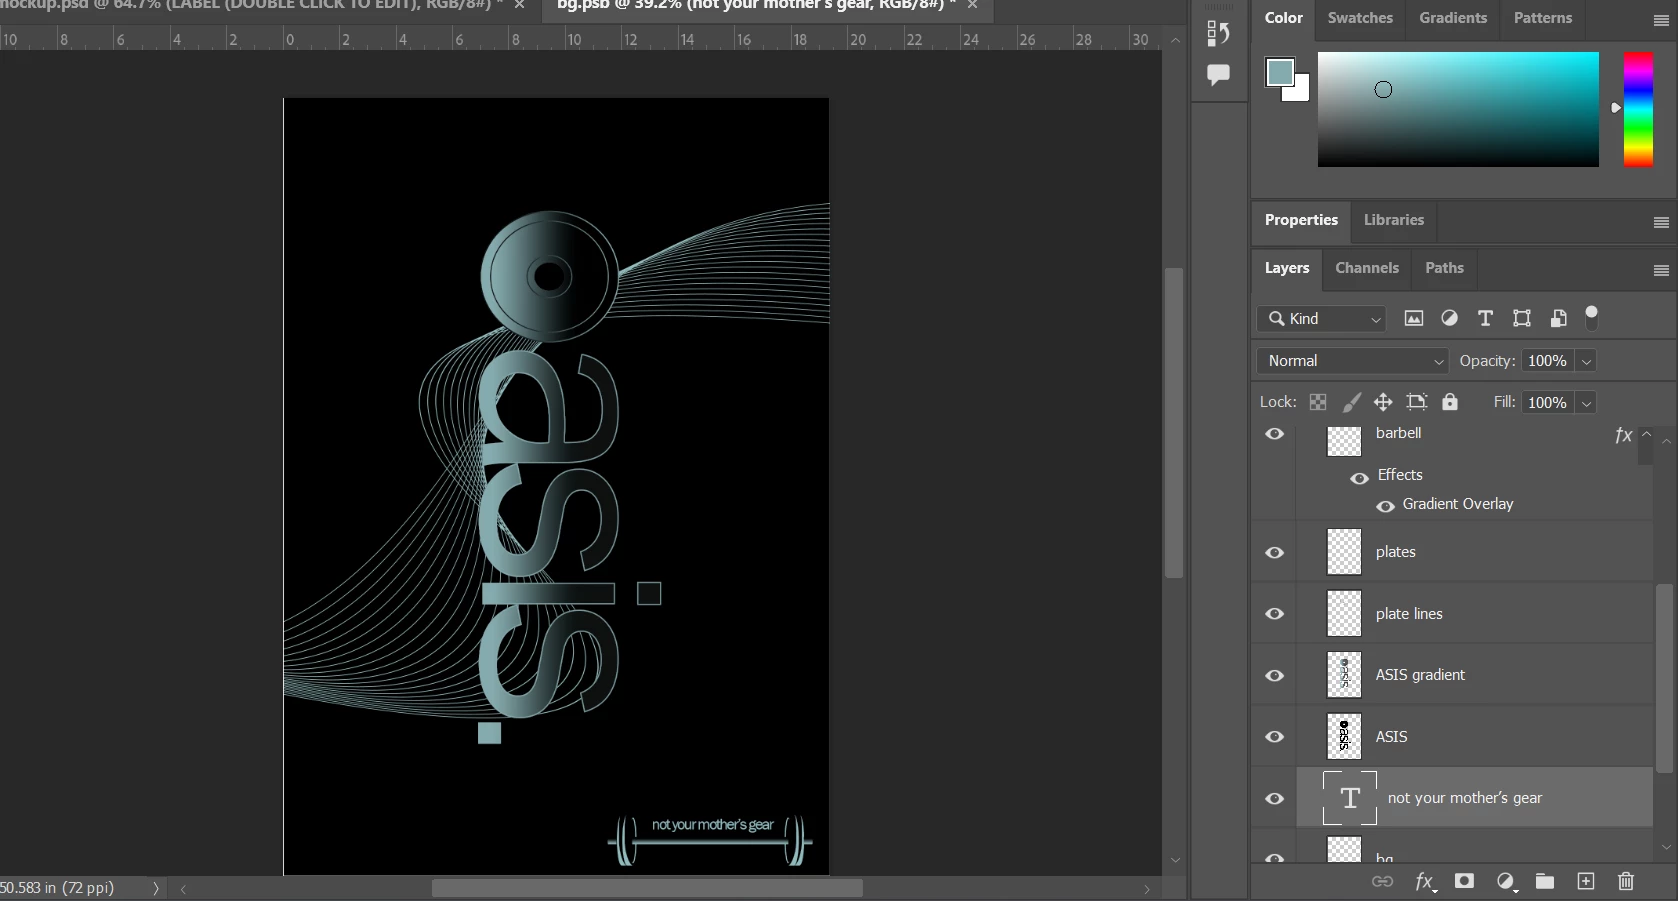Filter layers by adjustment layers icon
Screen dimensions: 1678x901
pyautogui.click(x=1449, y=318)
